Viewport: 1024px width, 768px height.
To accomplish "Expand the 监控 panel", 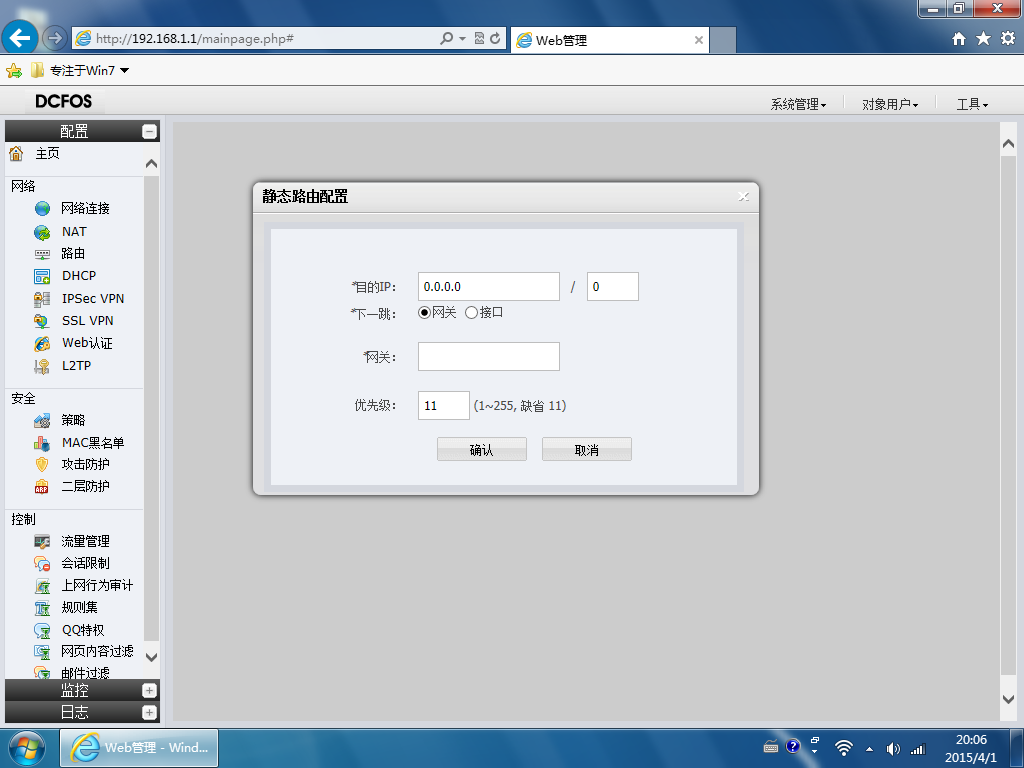I will 150,690.
